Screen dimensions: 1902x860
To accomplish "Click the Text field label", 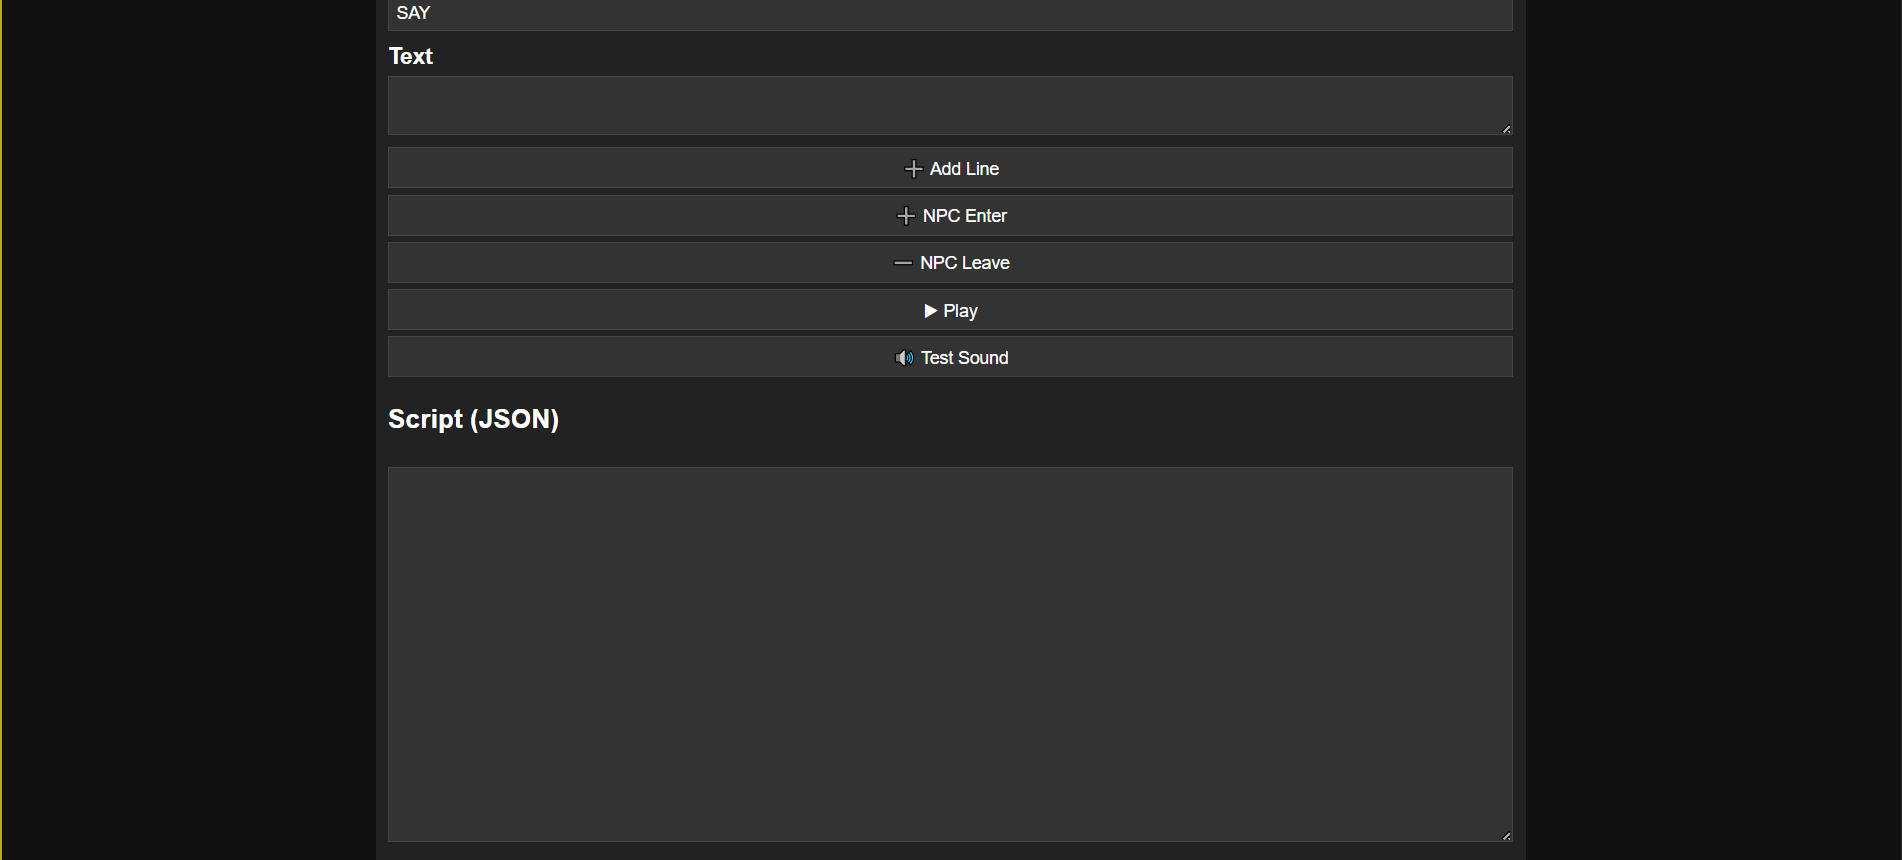I will (x=411, y=57).
